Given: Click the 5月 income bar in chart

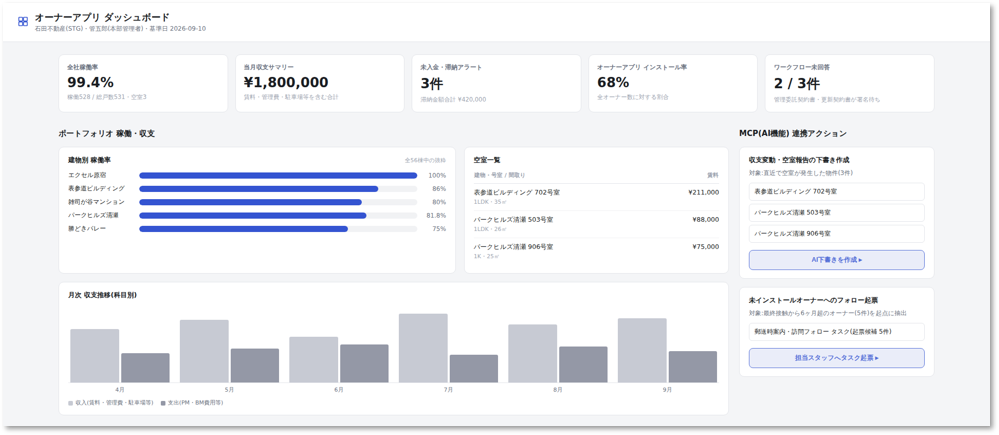Looking at the screenshot, I should coord(204,351).
